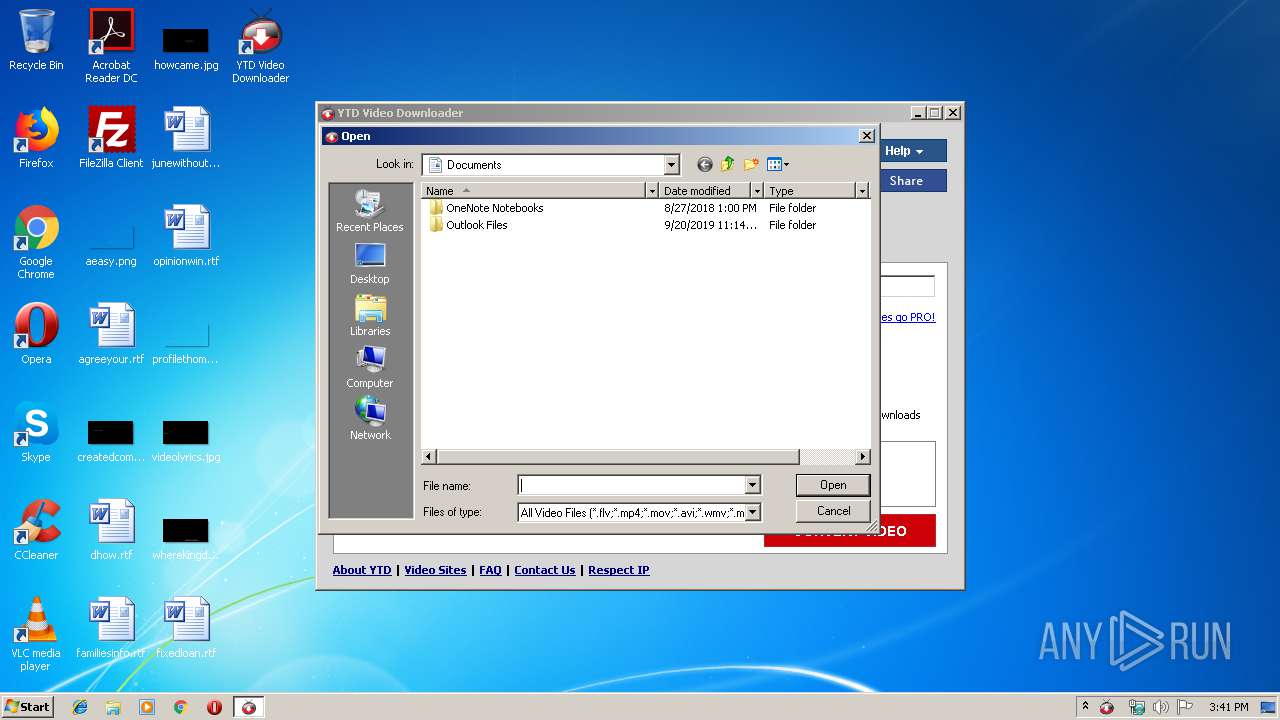This screenshot has width=1280, height=720.
Task: Select Skype desktop shortcut
Action: click(x=36, y=432)
